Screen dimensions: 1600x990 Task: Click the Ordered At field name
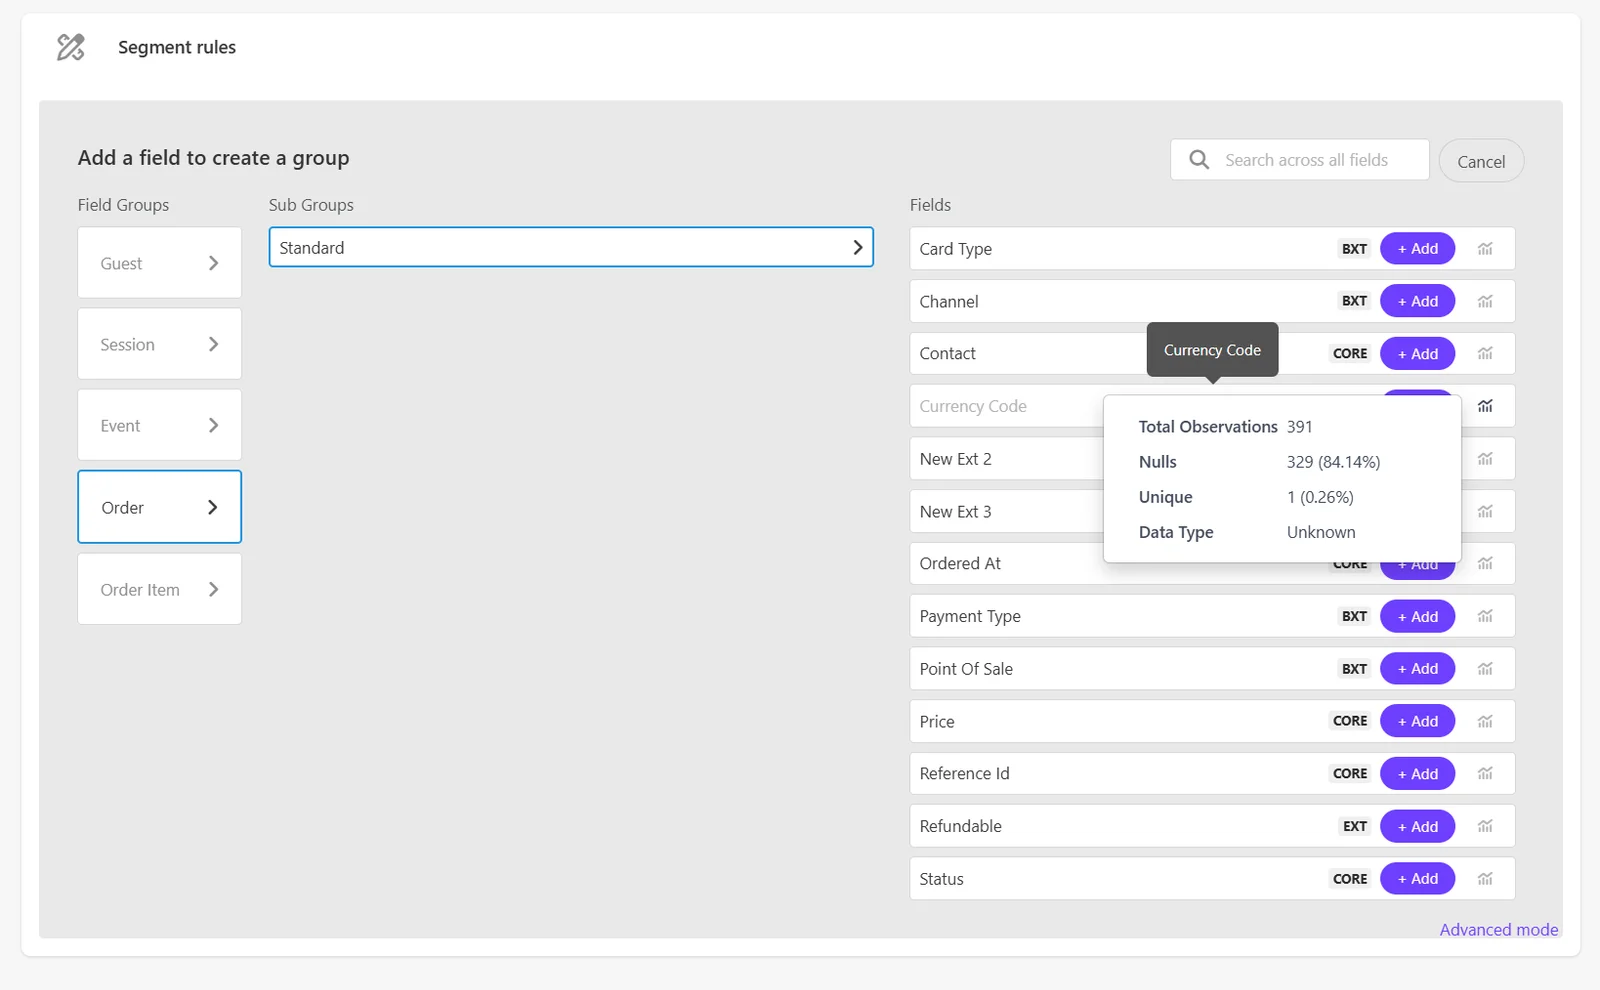point(960,564)
